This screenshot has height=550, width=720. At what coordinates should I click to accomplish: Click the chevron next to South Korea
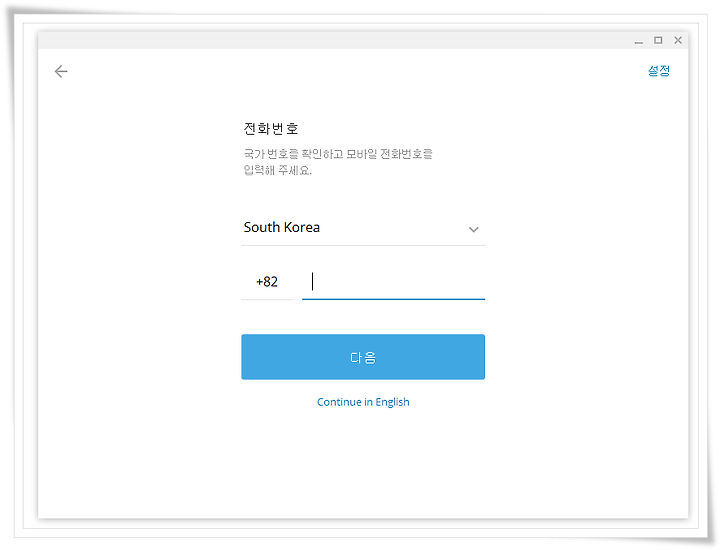pos(473,229)
